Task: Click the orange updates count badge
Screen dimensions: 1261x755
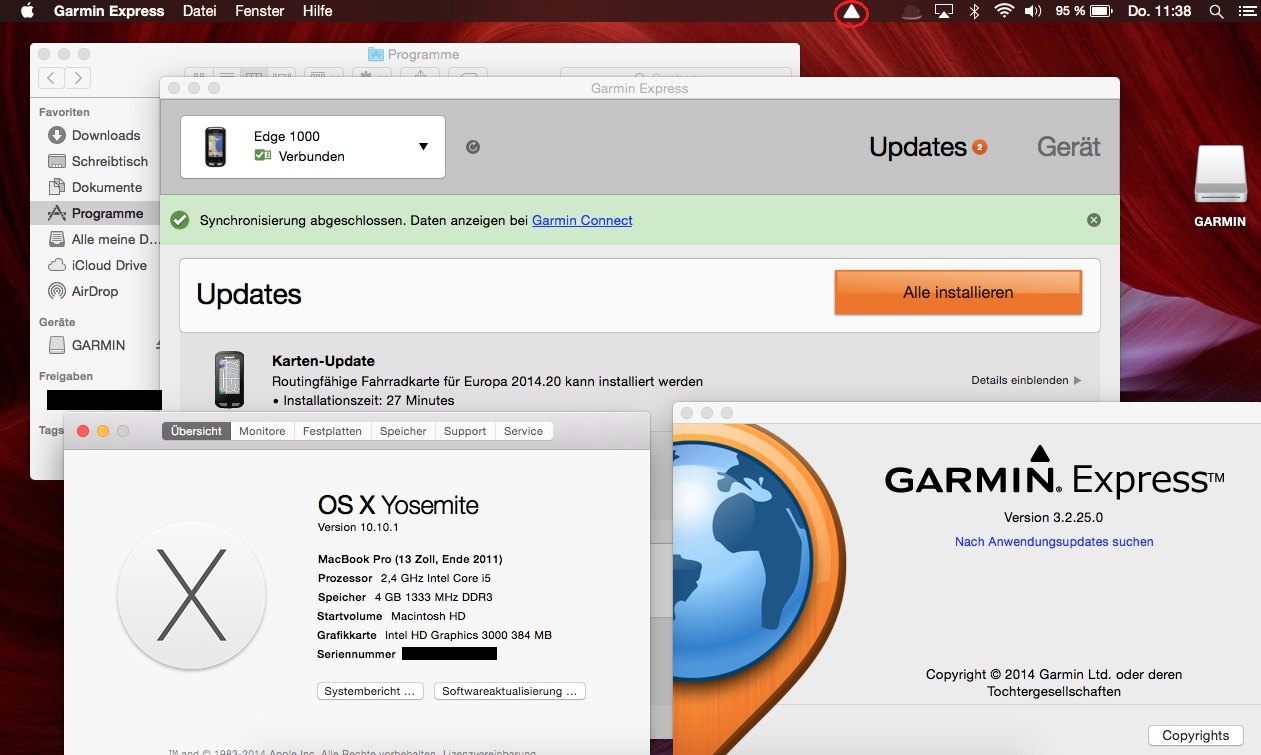Action: (980, 148)
